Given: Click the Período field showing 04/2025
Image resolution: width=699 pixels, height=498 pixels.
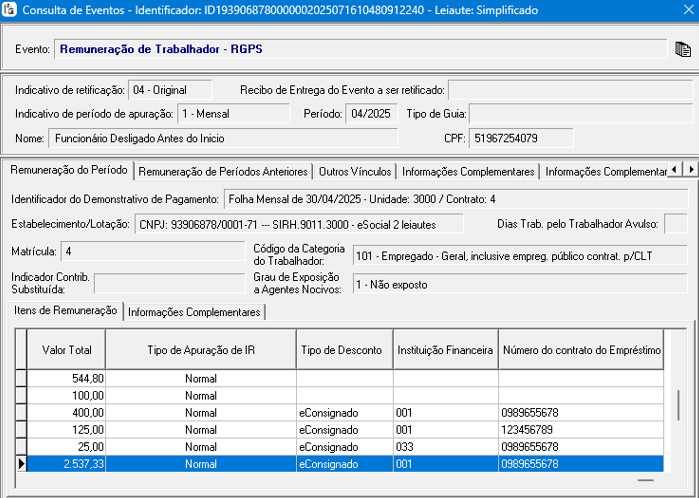Looking at the screenshot, I should 371,113.
